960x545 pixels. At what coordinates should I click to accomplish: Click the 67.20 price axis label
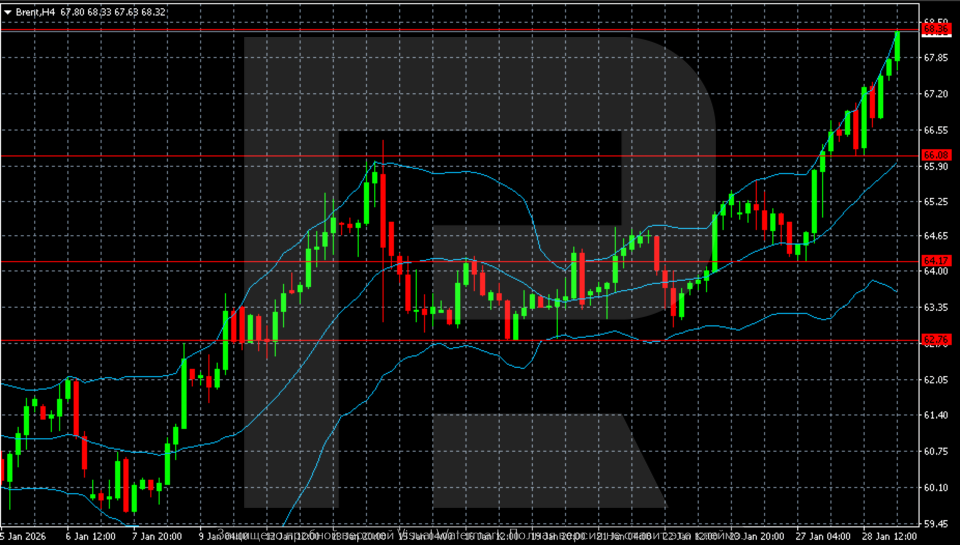936,94
